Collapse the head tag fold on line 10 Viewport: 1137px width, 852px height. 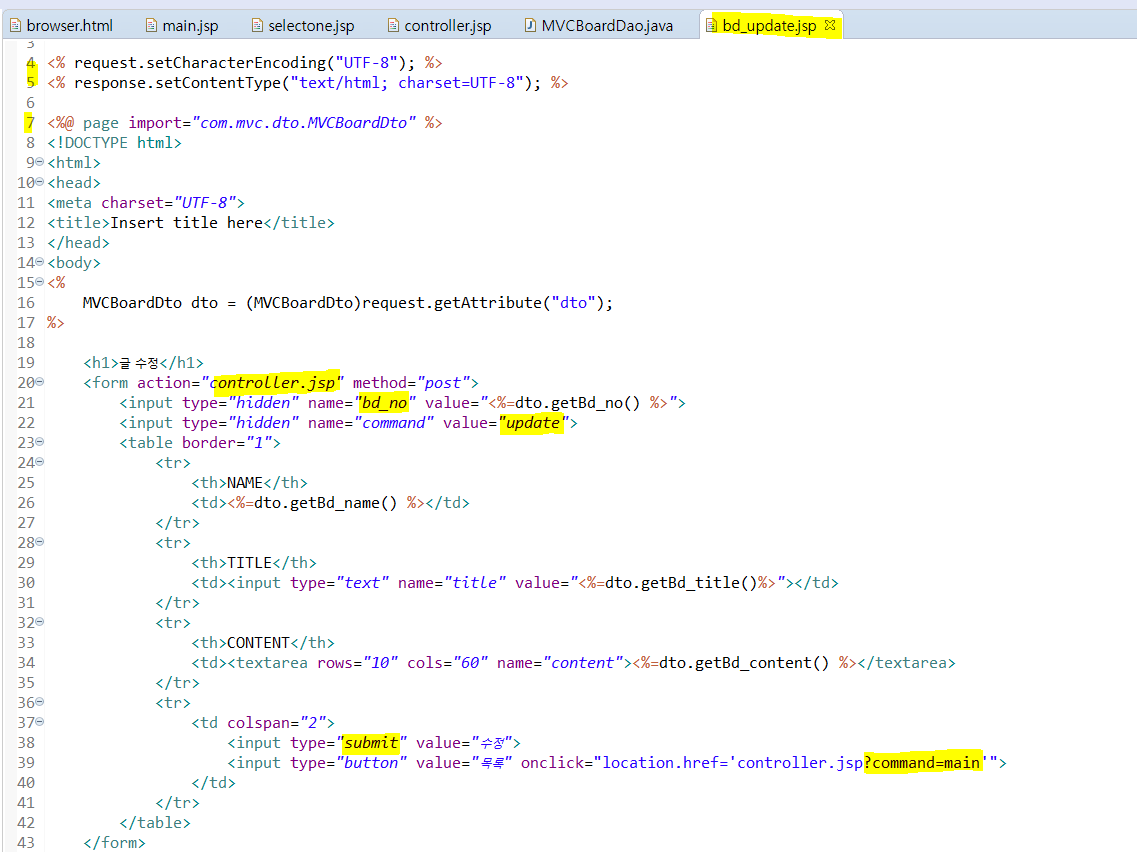point(40,182)
